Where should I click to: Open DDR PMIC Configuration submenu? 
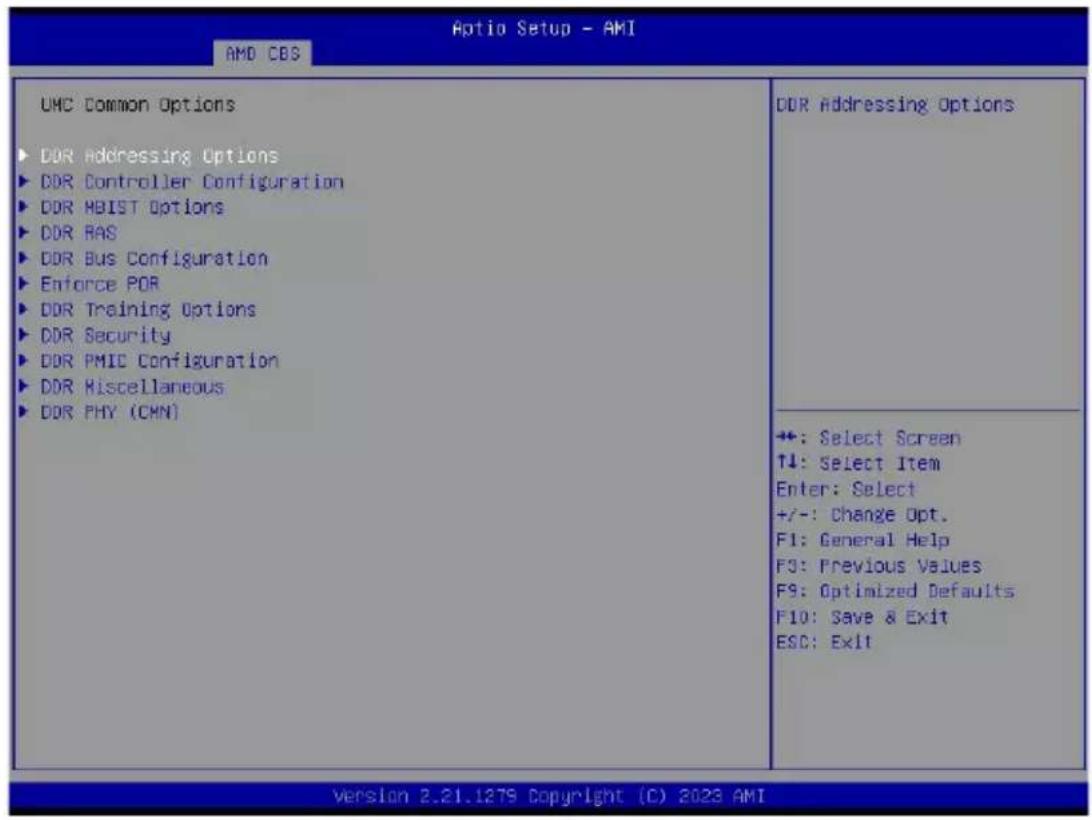[x=159, y=361]
